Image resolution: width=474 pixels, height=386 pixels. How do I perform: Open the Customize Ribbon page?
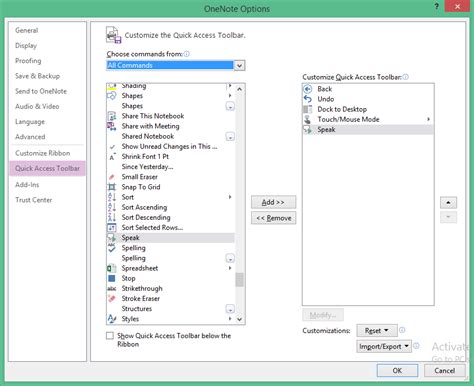[x=42, y=153]
